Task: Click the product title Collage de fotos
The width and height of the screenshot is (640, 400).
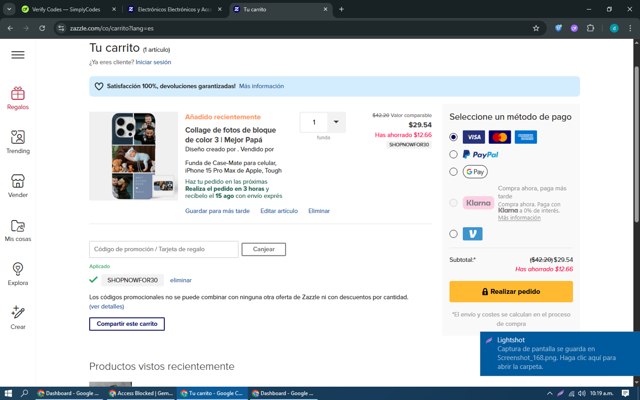Action: [231, 135]
